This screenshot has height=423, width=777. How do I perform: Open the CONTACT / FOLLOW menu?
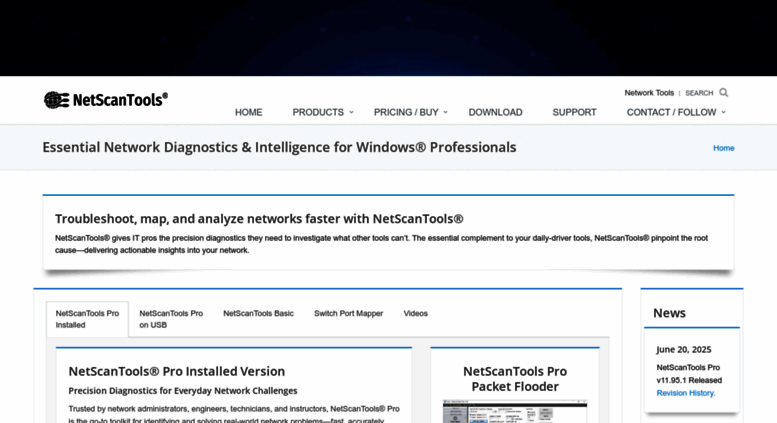[671, 112]
